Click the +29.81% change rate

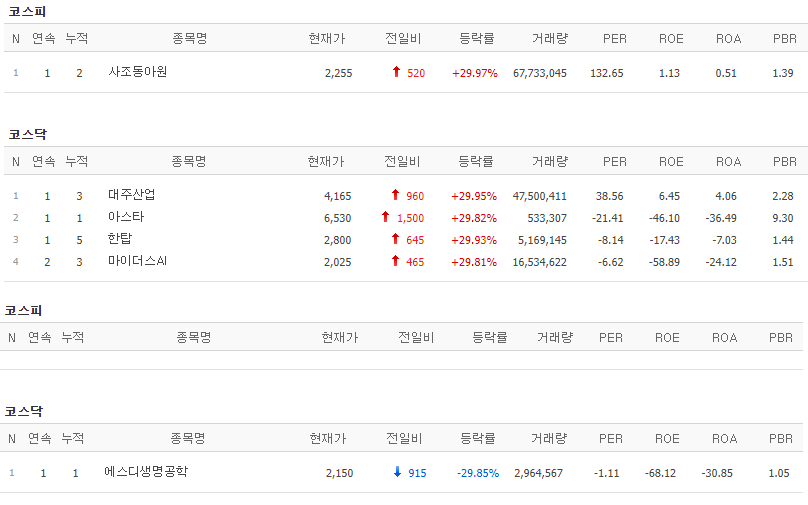(474, 262)
